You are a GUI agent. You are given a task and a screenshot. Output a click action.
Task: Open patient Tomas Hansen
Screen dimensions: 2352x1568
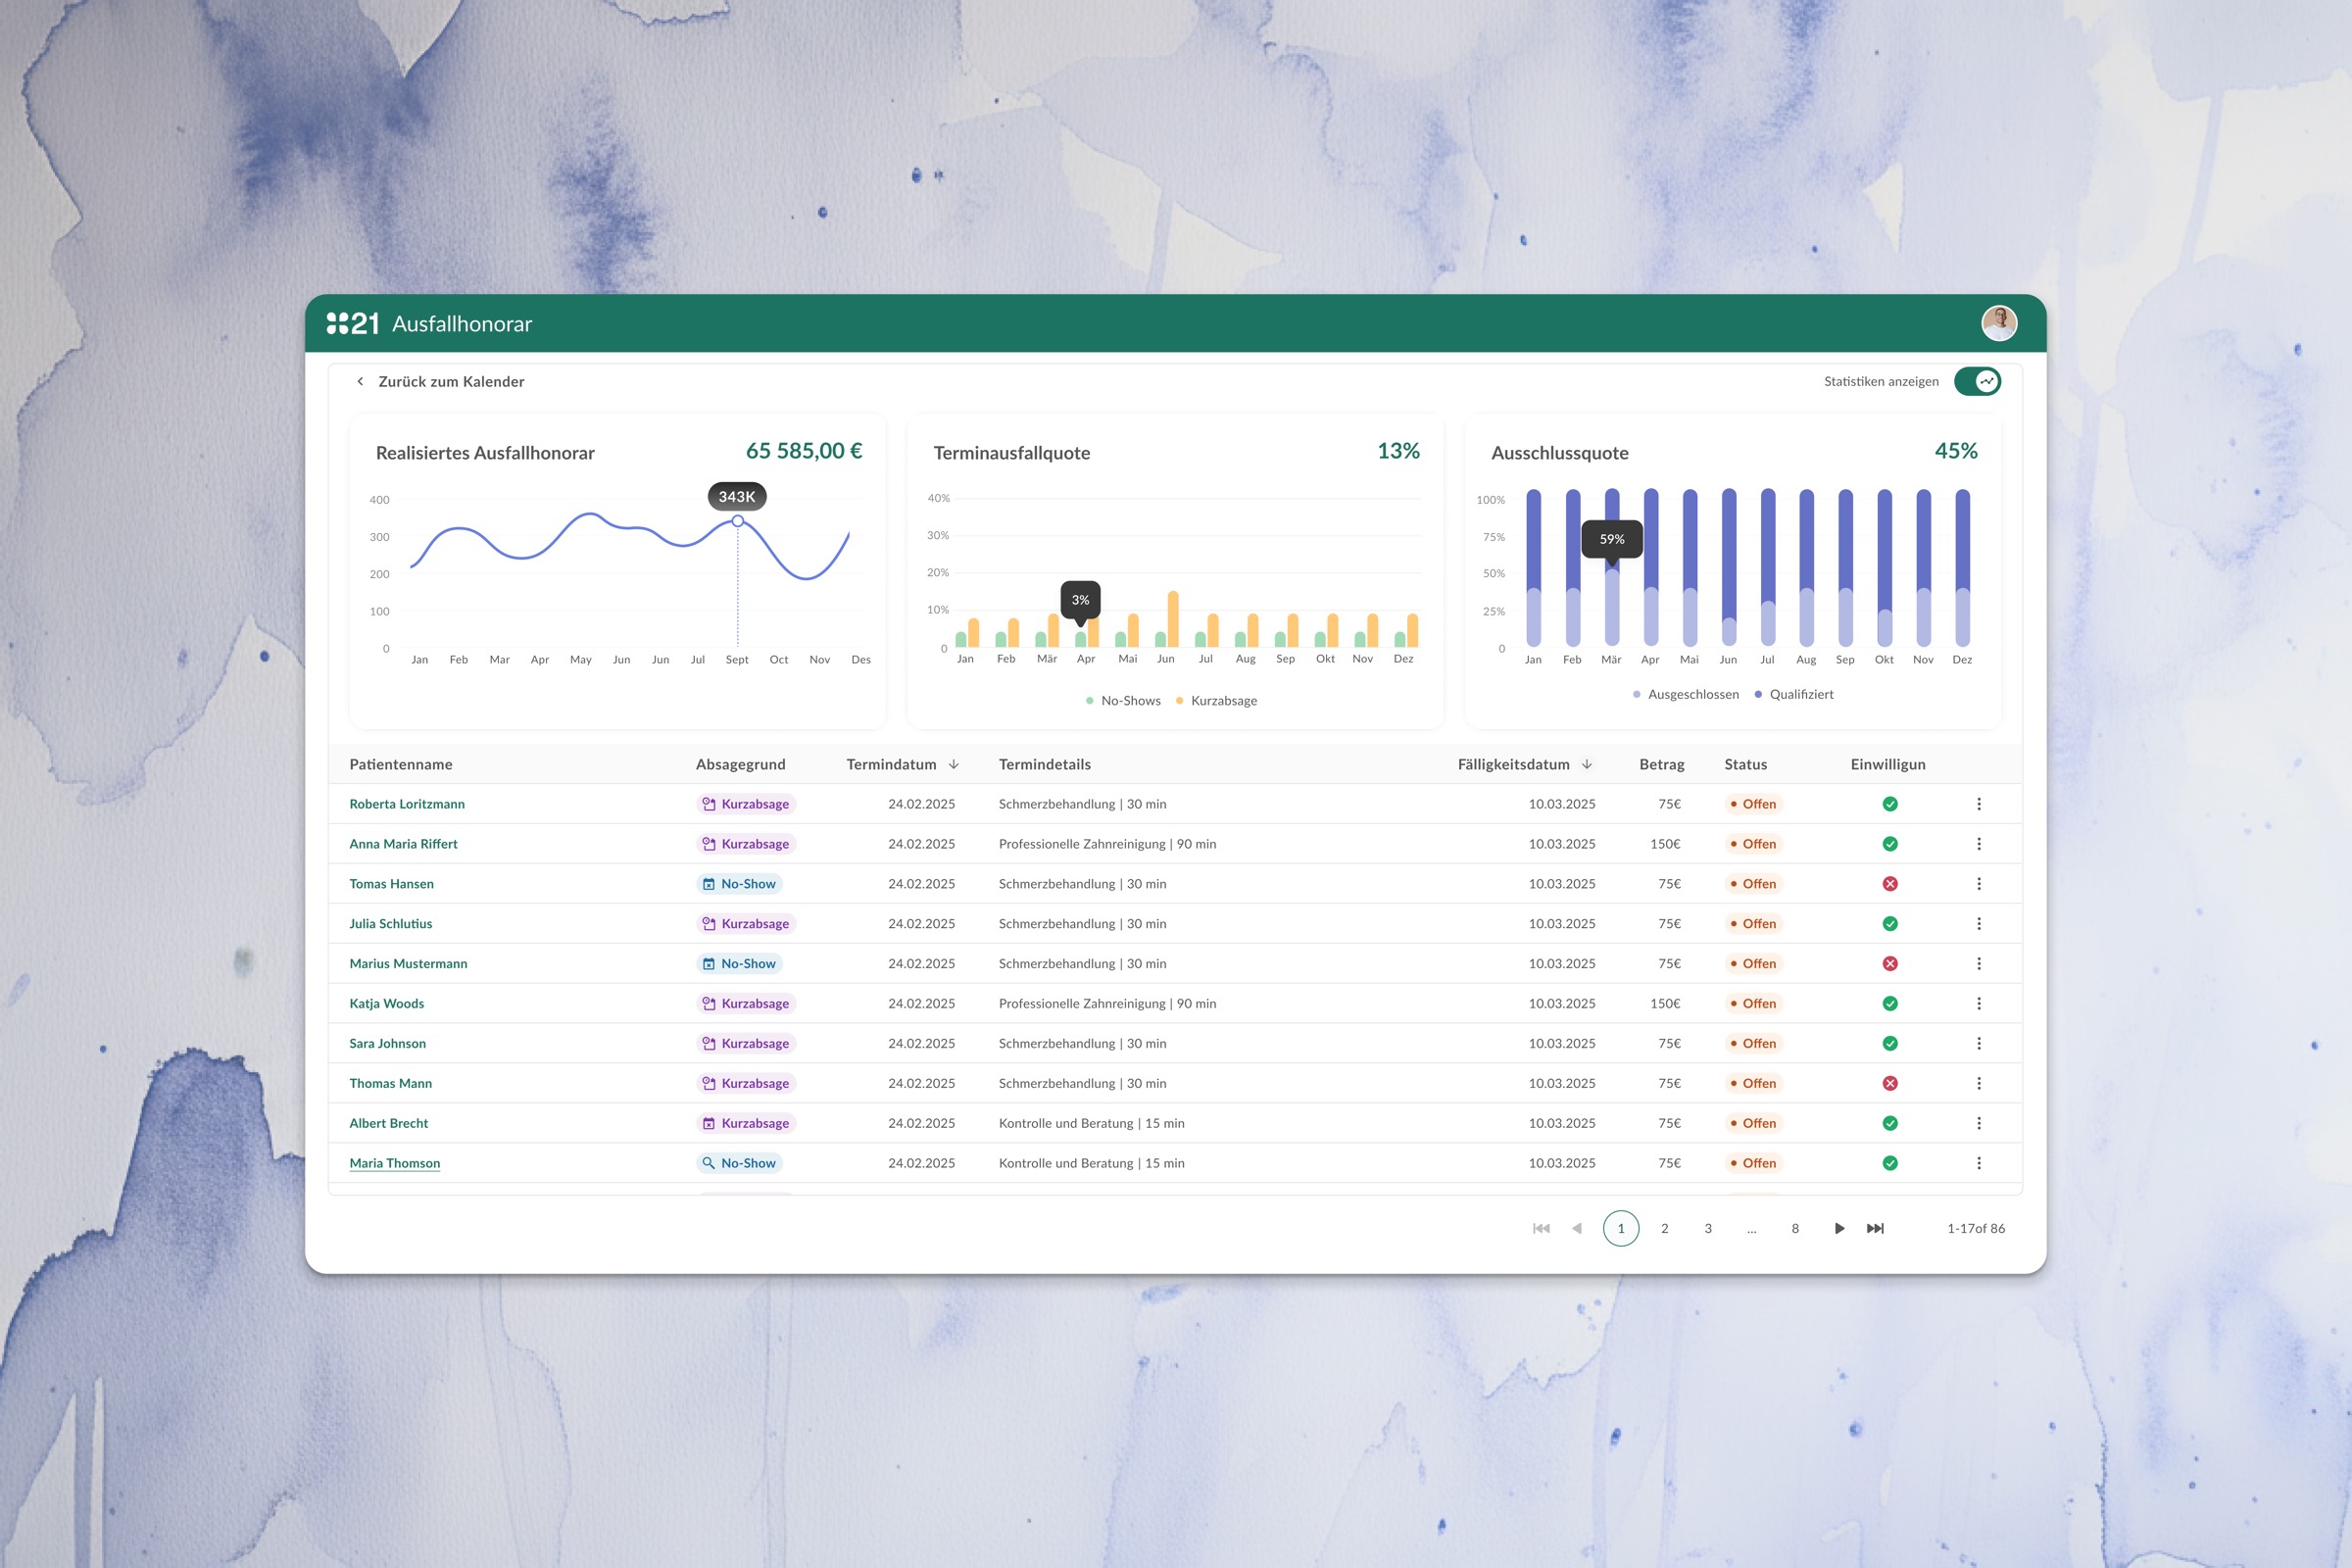tap(391, 884)
